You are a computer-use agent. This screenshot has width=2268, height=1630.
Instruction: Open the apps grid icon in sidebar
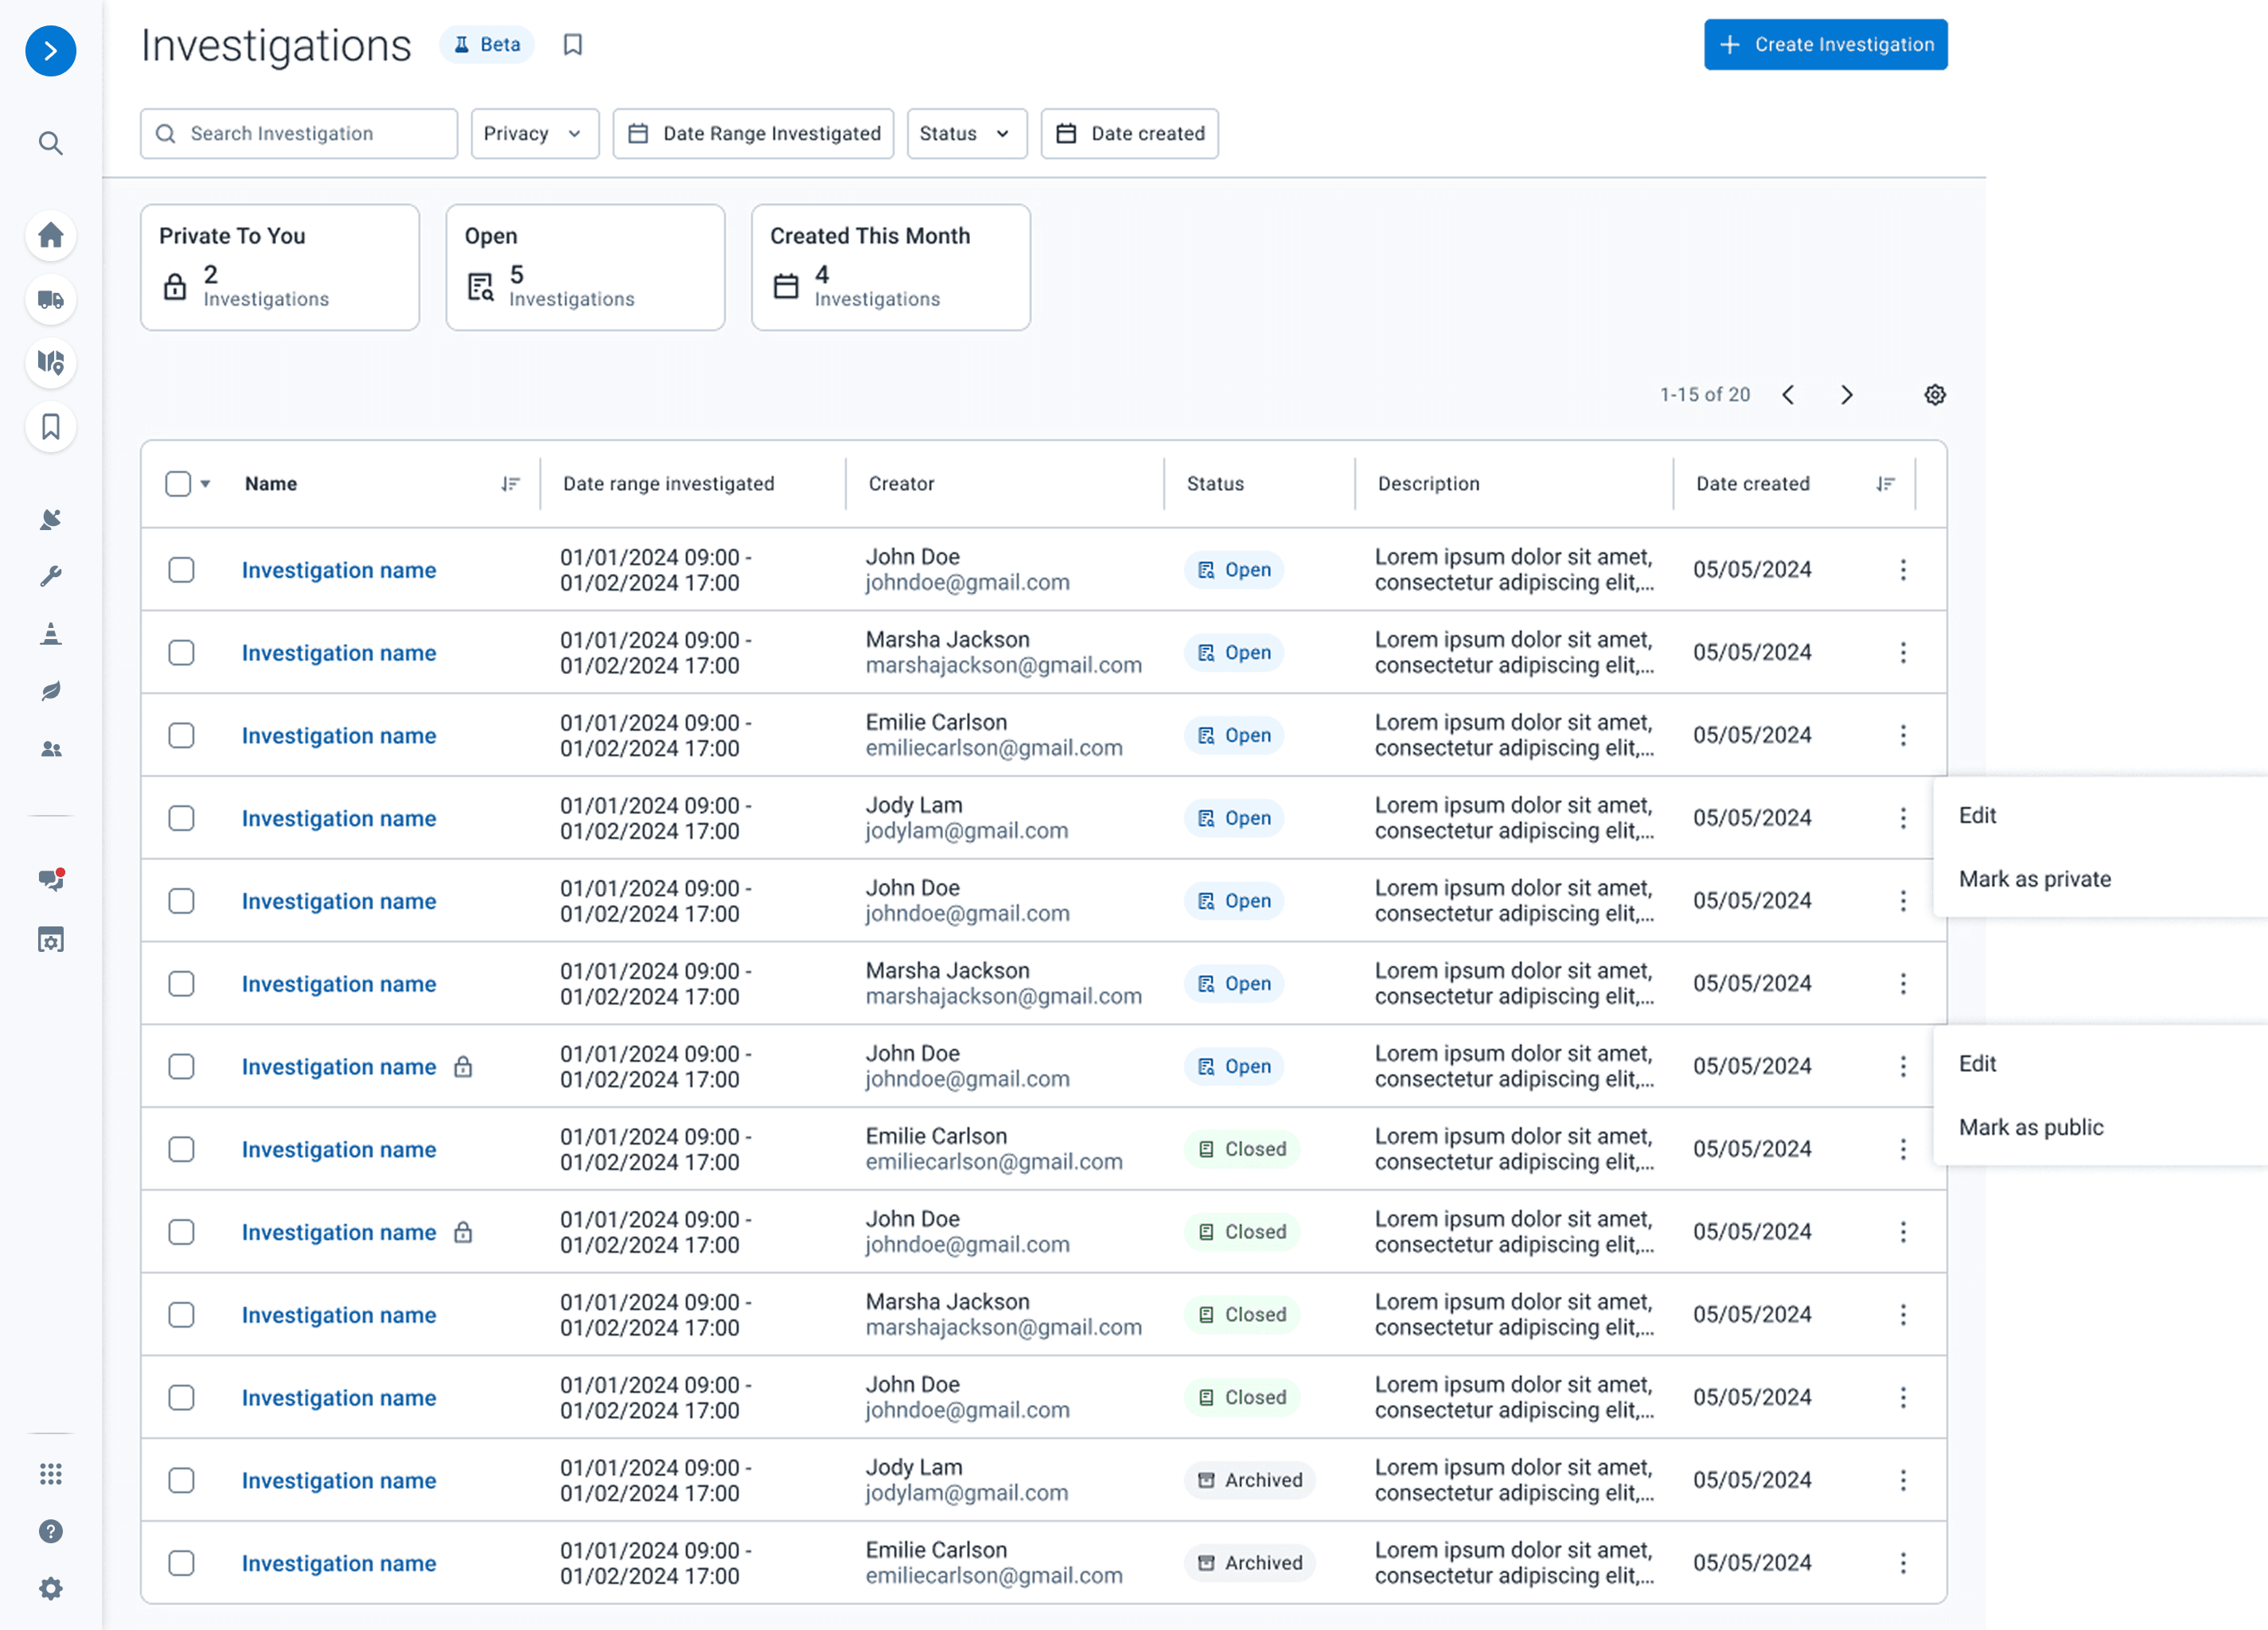click(x=51, y=1474)
